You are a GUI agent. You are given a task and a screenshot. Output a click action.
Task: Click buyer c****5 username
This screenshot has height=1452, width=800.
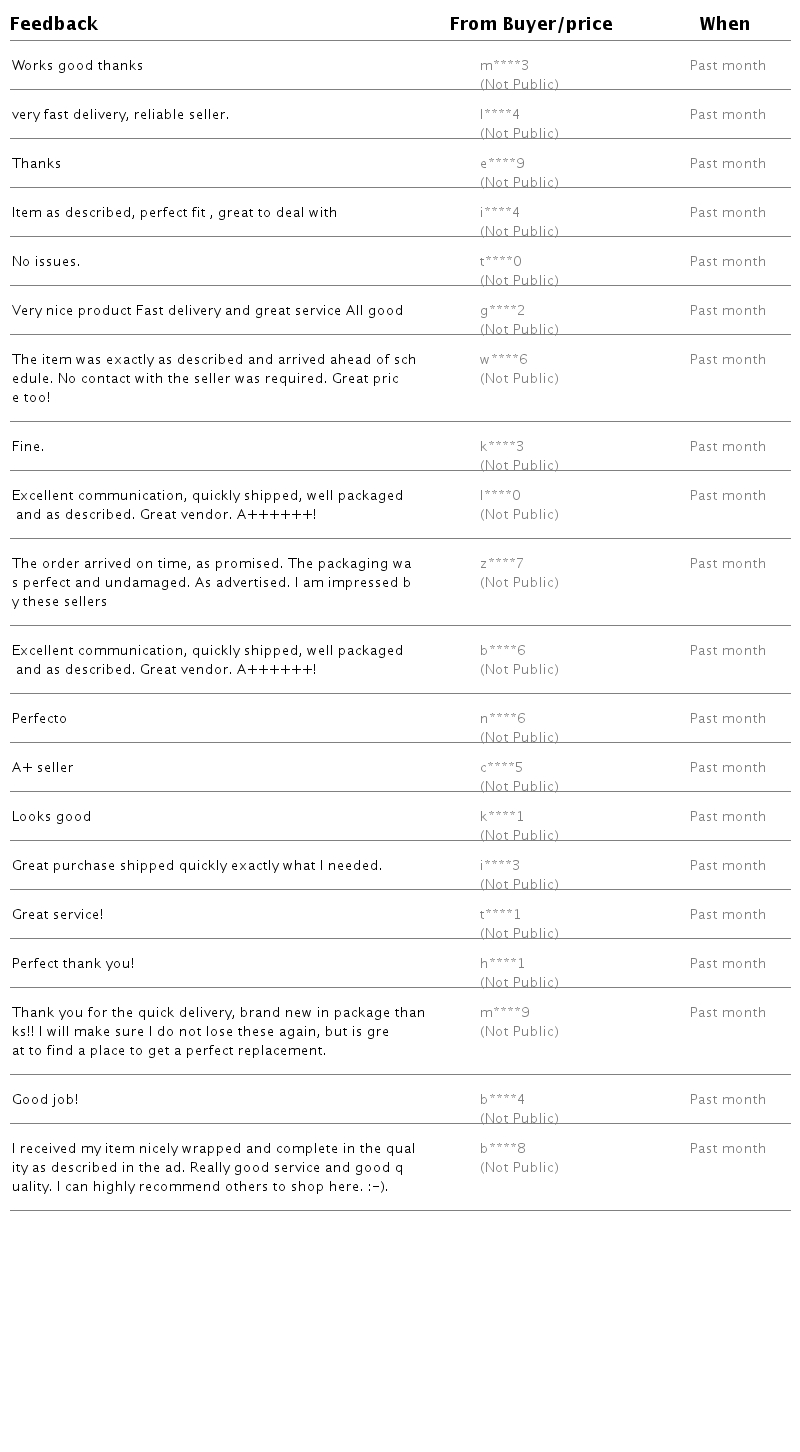pos(501,768)
